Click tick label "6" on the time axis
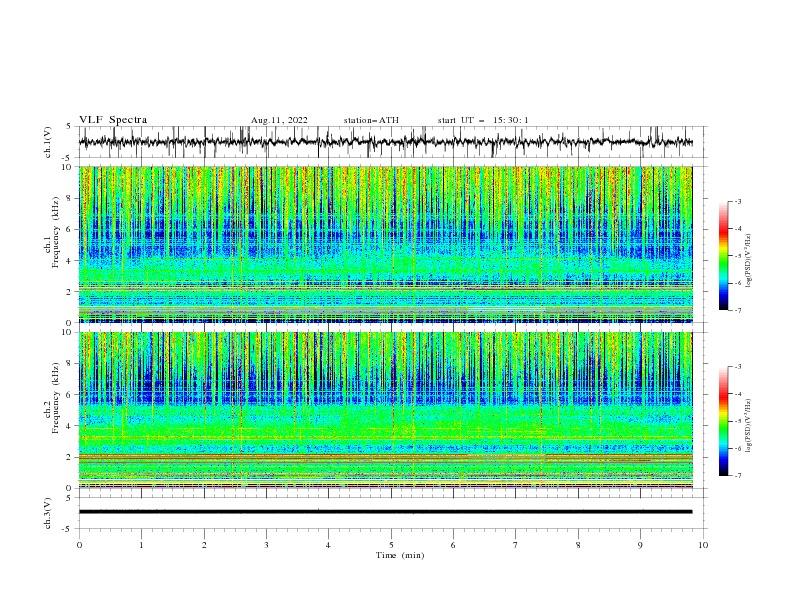This screenshot has height=612, width=792. tap(453, 545)
